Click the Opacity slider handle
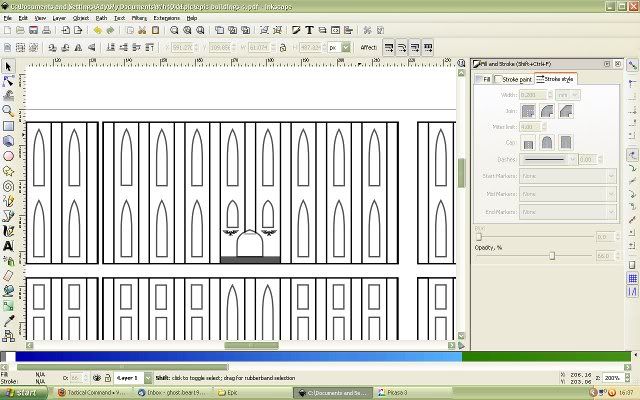The width and height of the screenshot is (640, 400). pos(552,256)
